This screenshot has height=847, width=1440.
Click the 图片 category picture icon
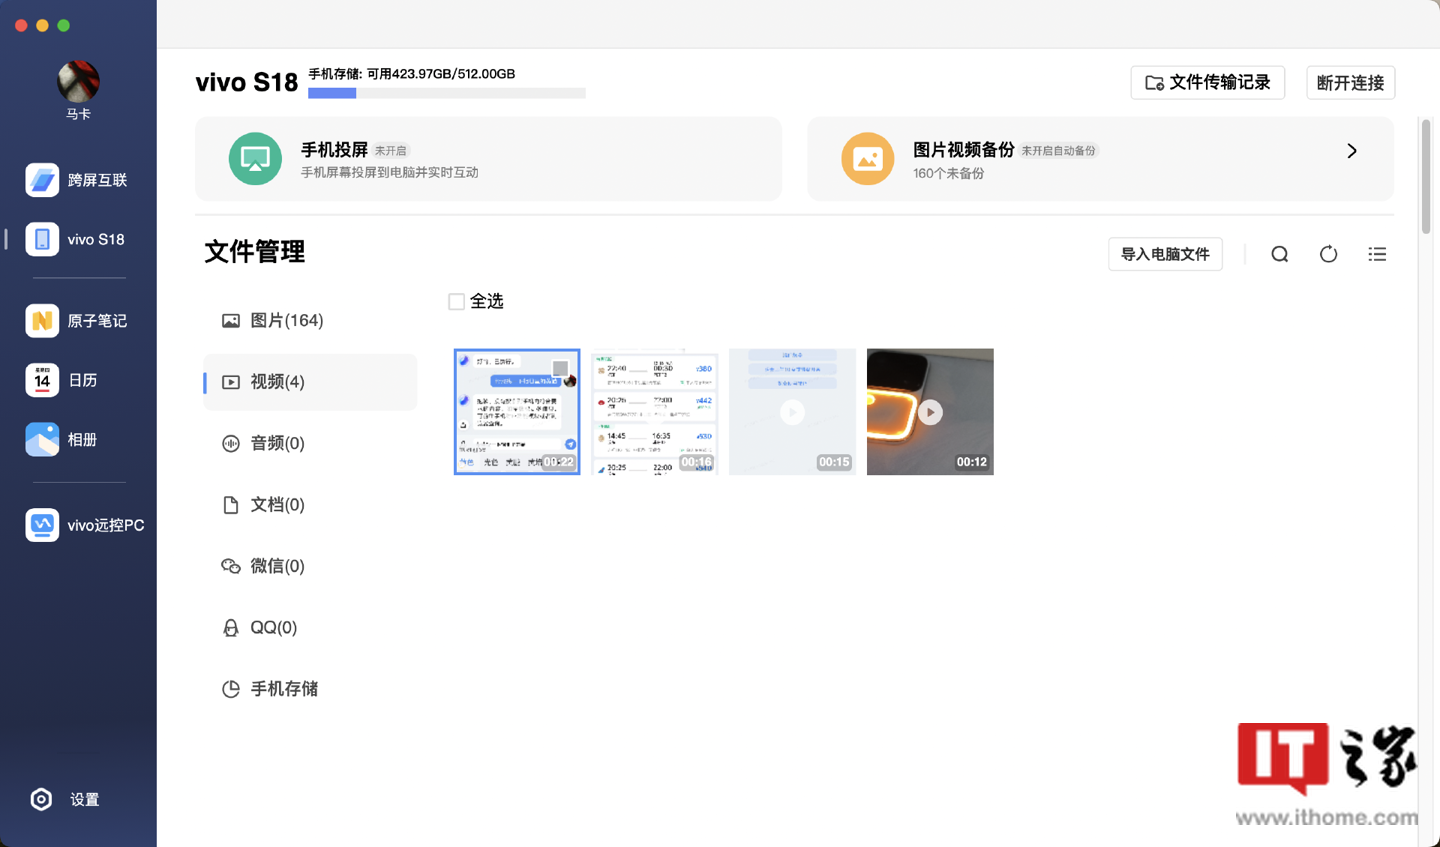(231, 321)
